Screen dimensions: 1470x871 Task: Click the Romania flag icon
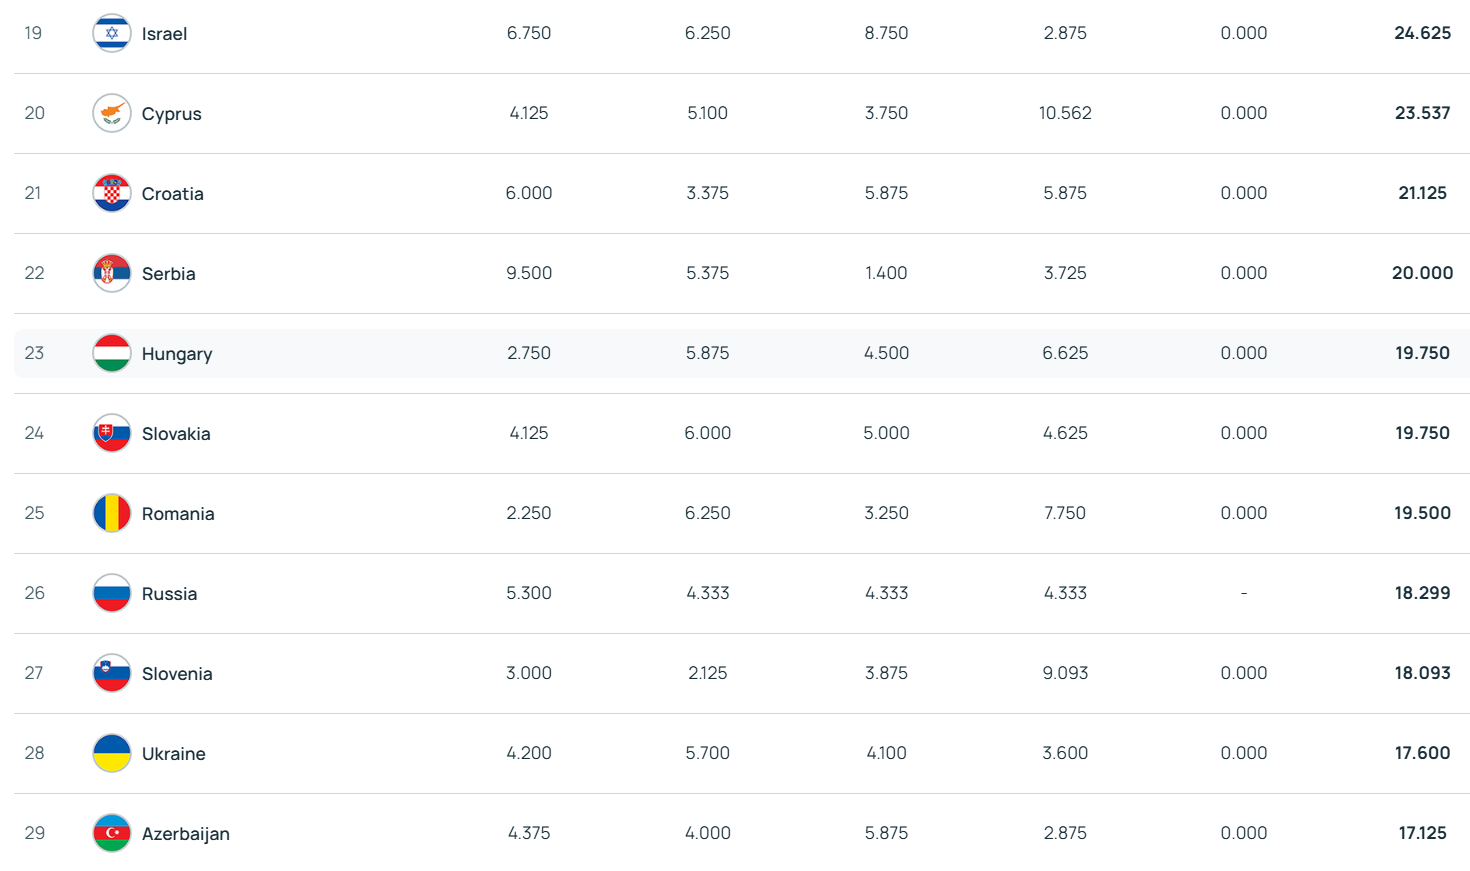point(112,513)
